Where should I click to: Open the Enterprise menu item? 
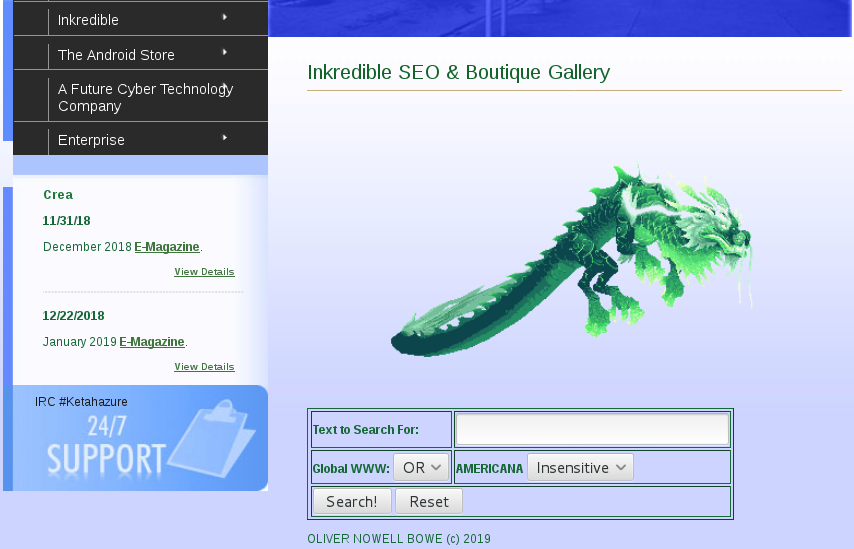[91, 140]
